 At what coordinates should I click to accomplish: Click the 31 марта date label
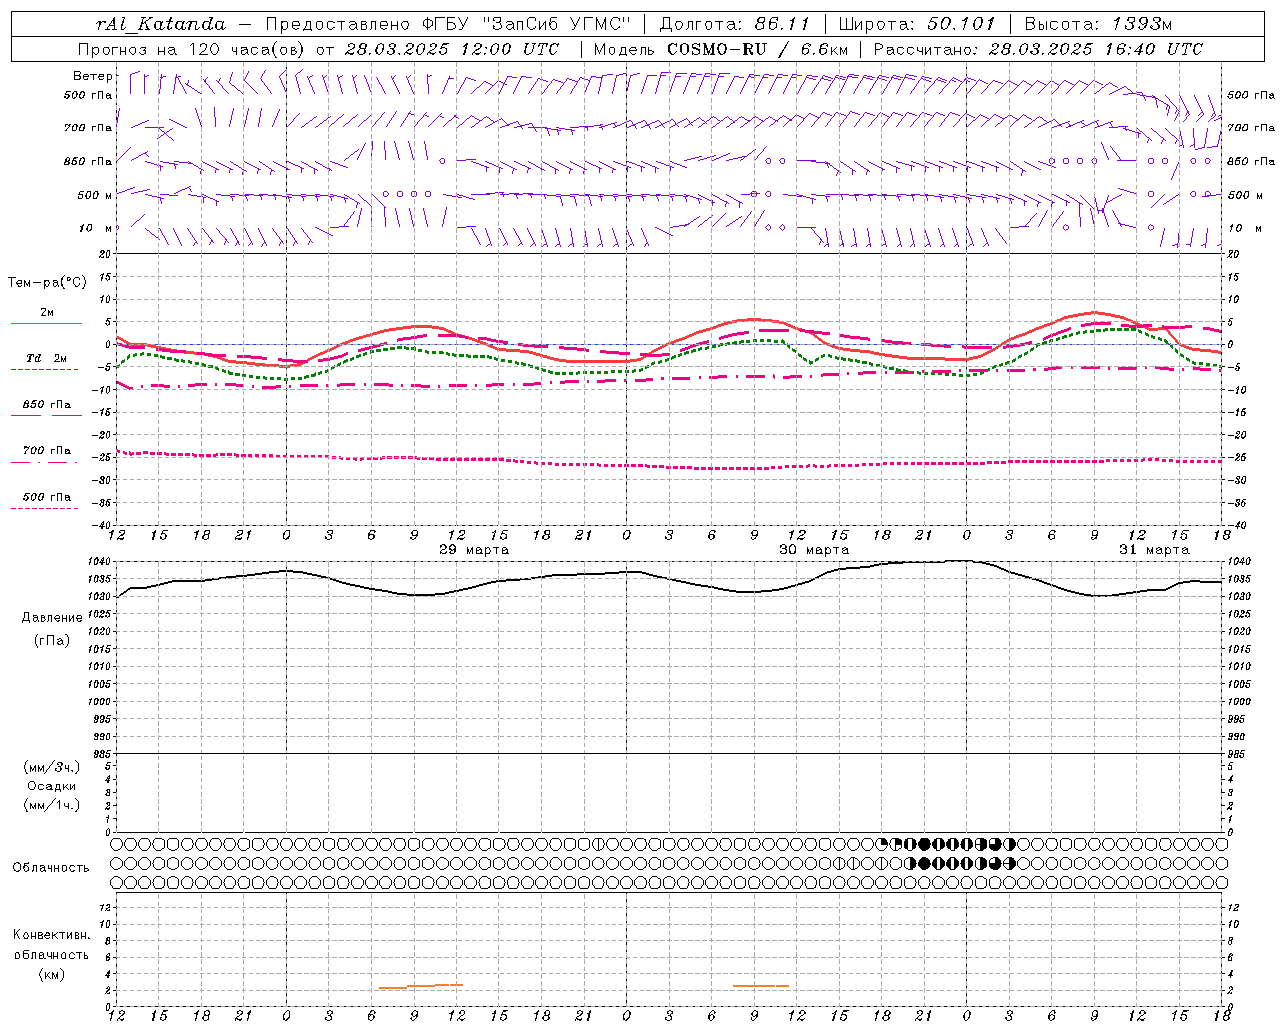coord(1154,550)
